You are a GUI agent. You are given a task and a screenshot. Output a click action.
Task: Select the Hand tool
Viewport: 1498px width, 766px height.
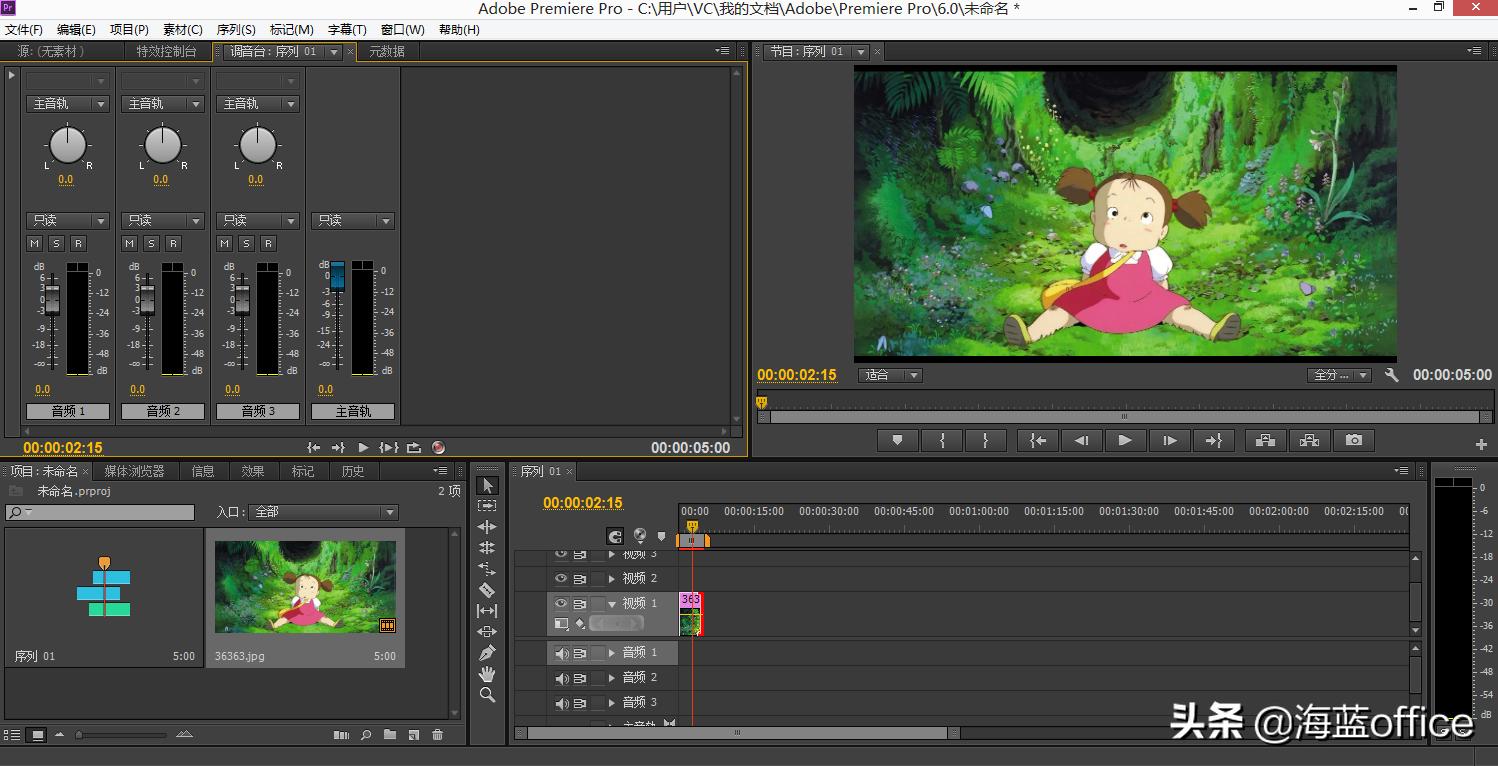coord(487,674)
